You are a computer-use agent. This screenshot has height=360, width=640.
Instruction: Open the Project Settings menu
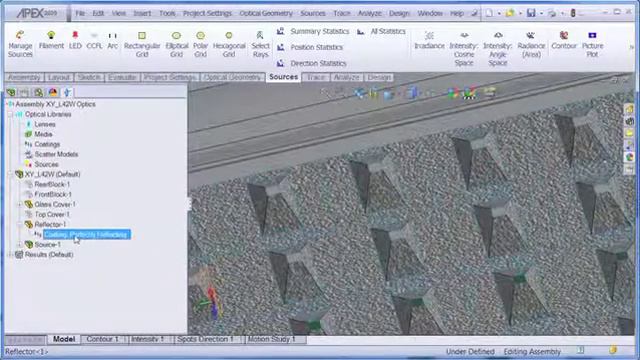tap(207, 13)
